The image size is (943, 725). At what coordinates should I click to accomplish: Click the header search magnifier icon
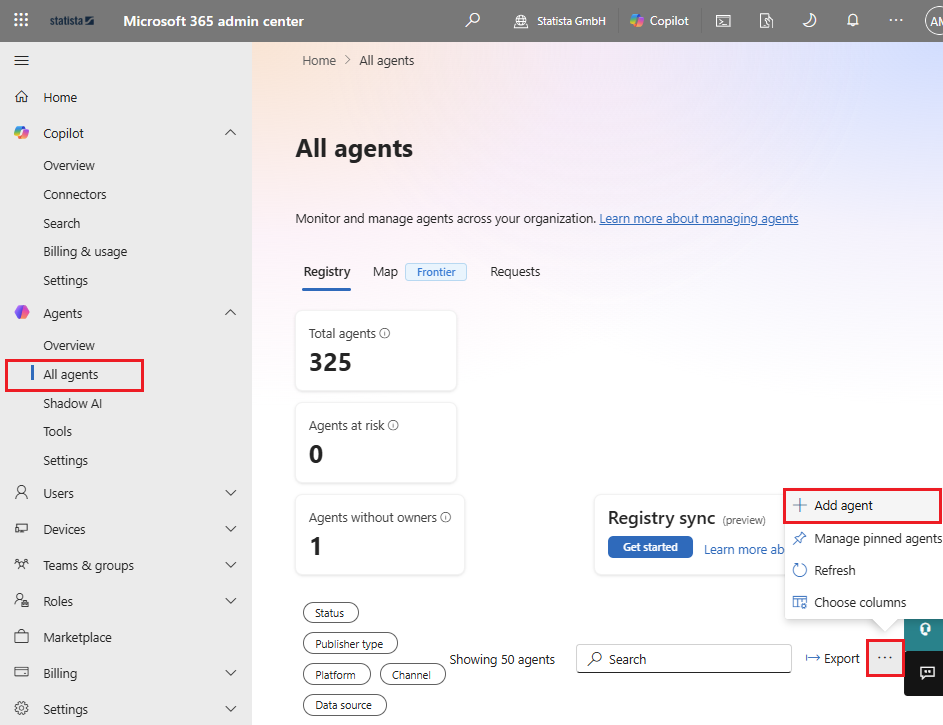[473, 20]
